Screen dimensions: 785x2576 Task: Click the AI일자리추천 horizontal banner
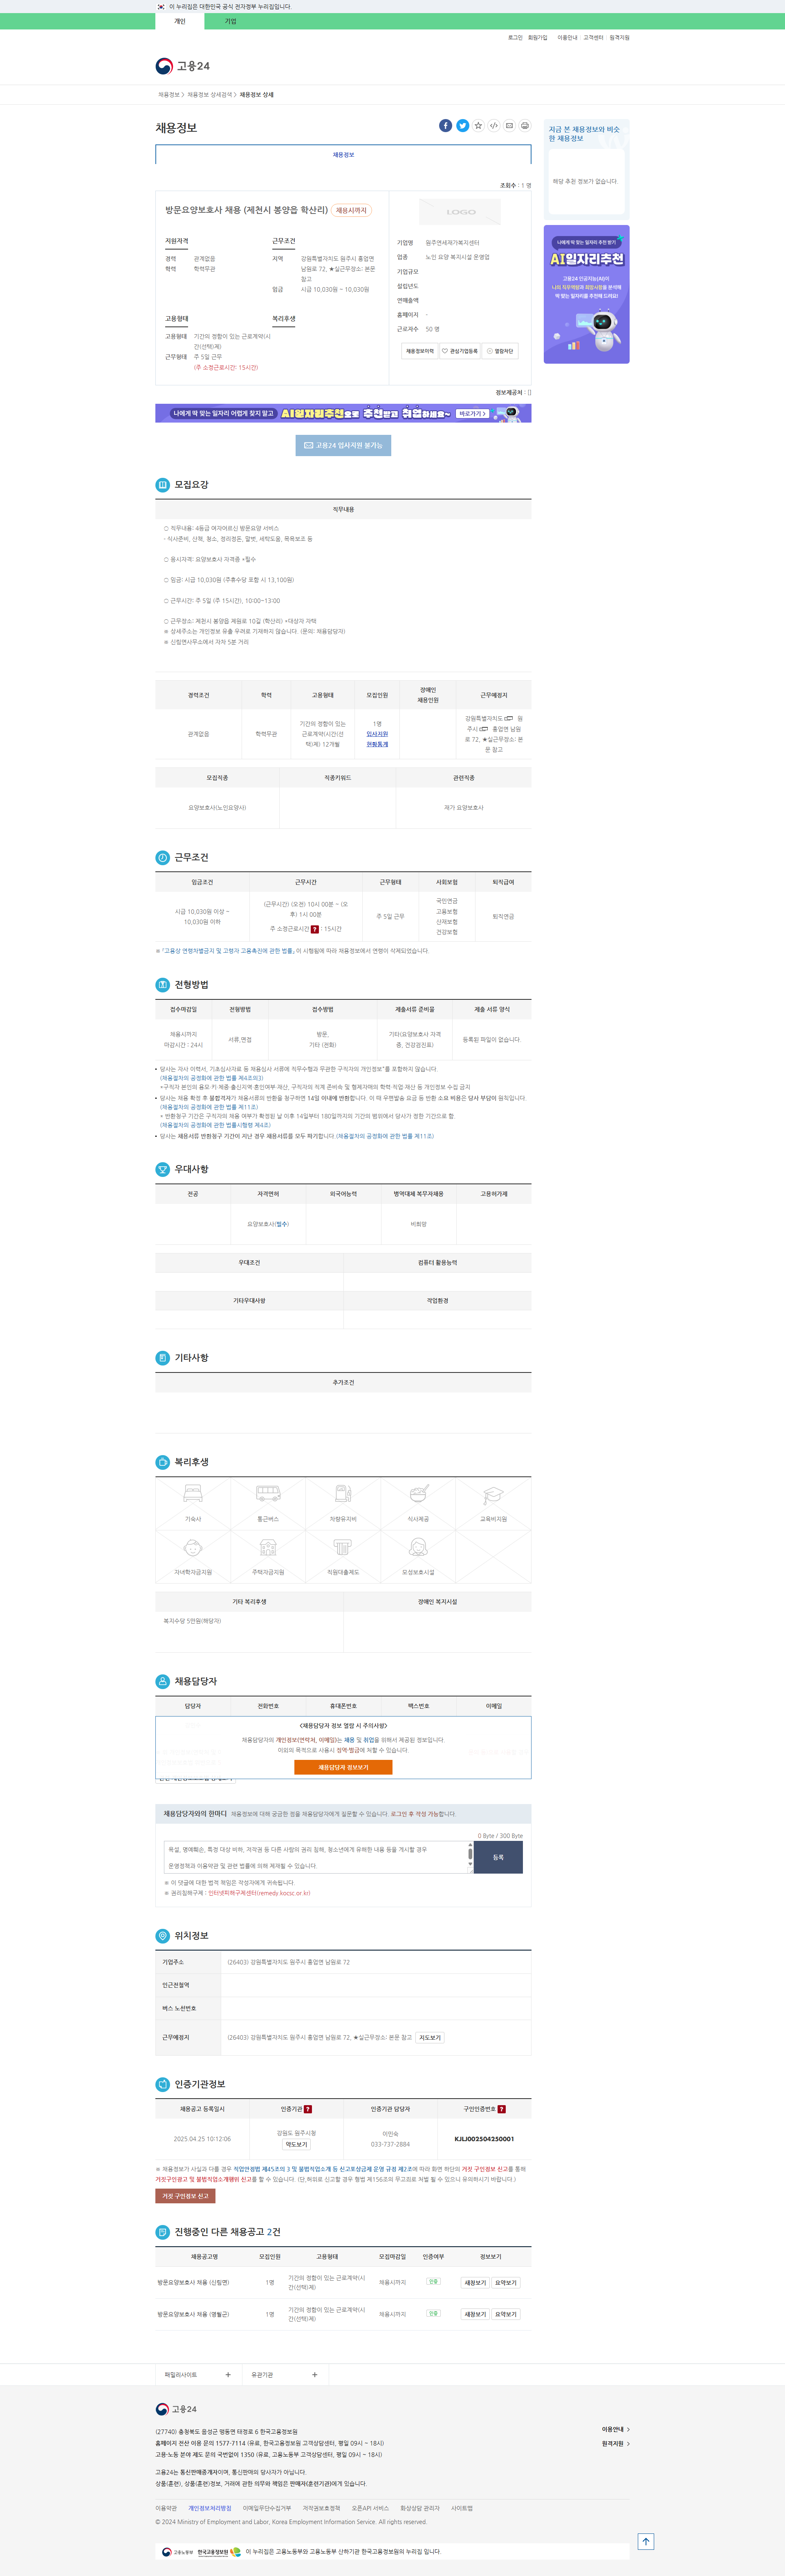coord(343,413)
